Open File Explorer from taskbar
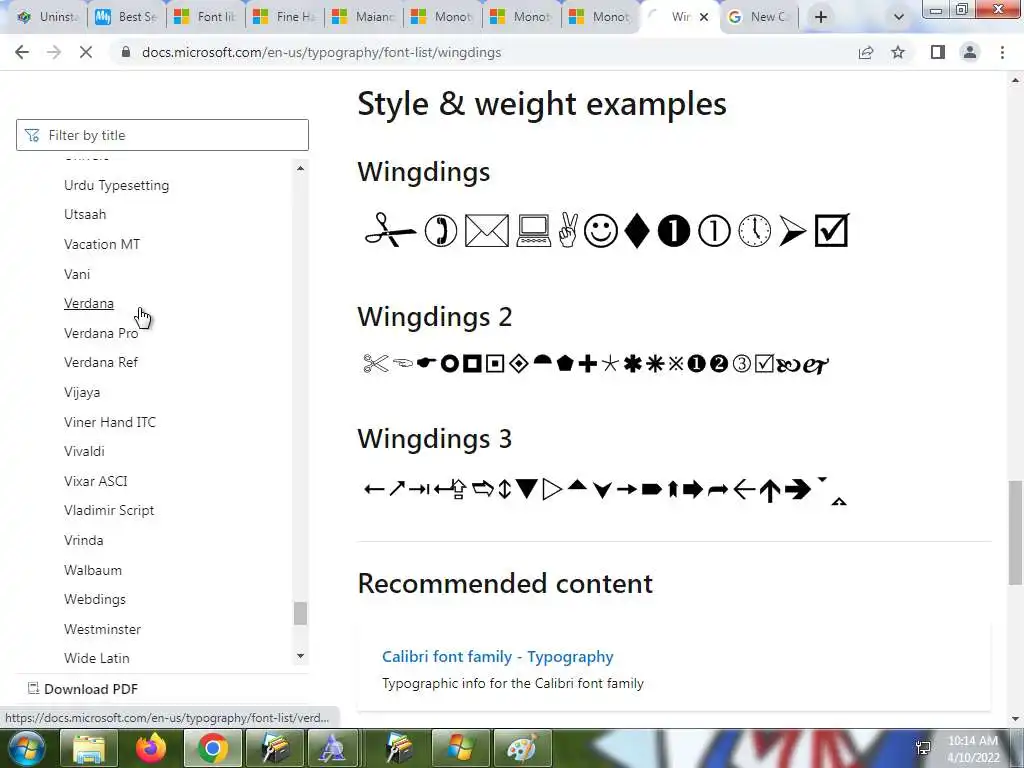The width and height of the screenshot is (1024, 768). [x=89, y=748]
